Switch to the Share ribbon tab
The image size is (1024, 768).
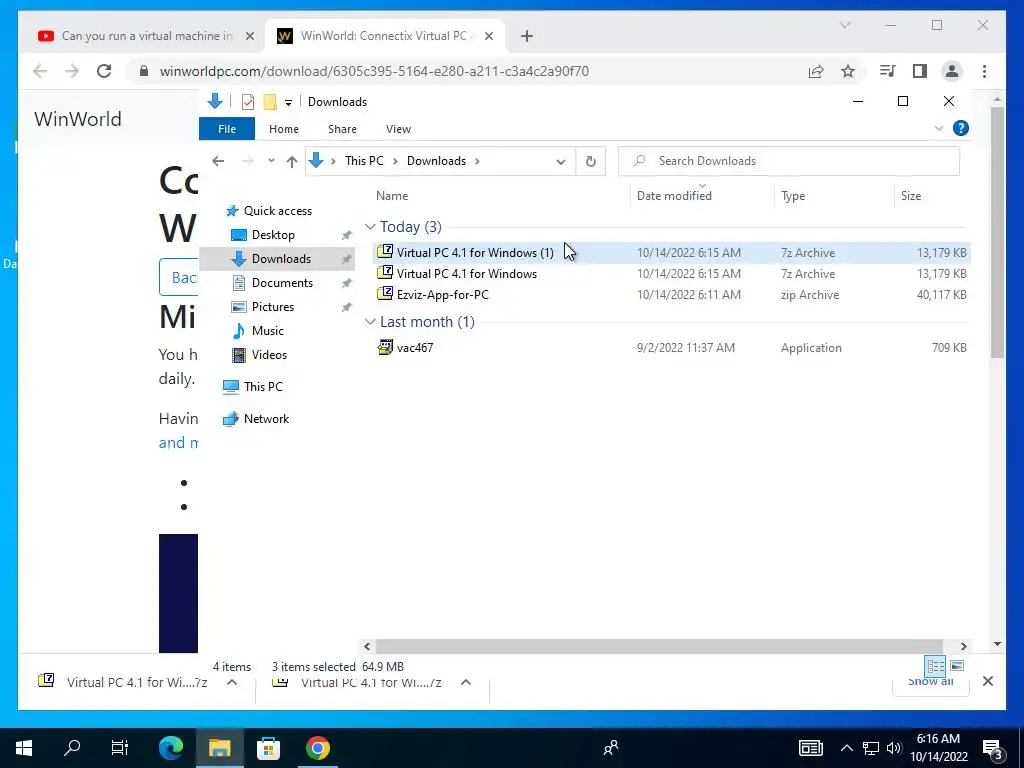[x=342, y=129]
